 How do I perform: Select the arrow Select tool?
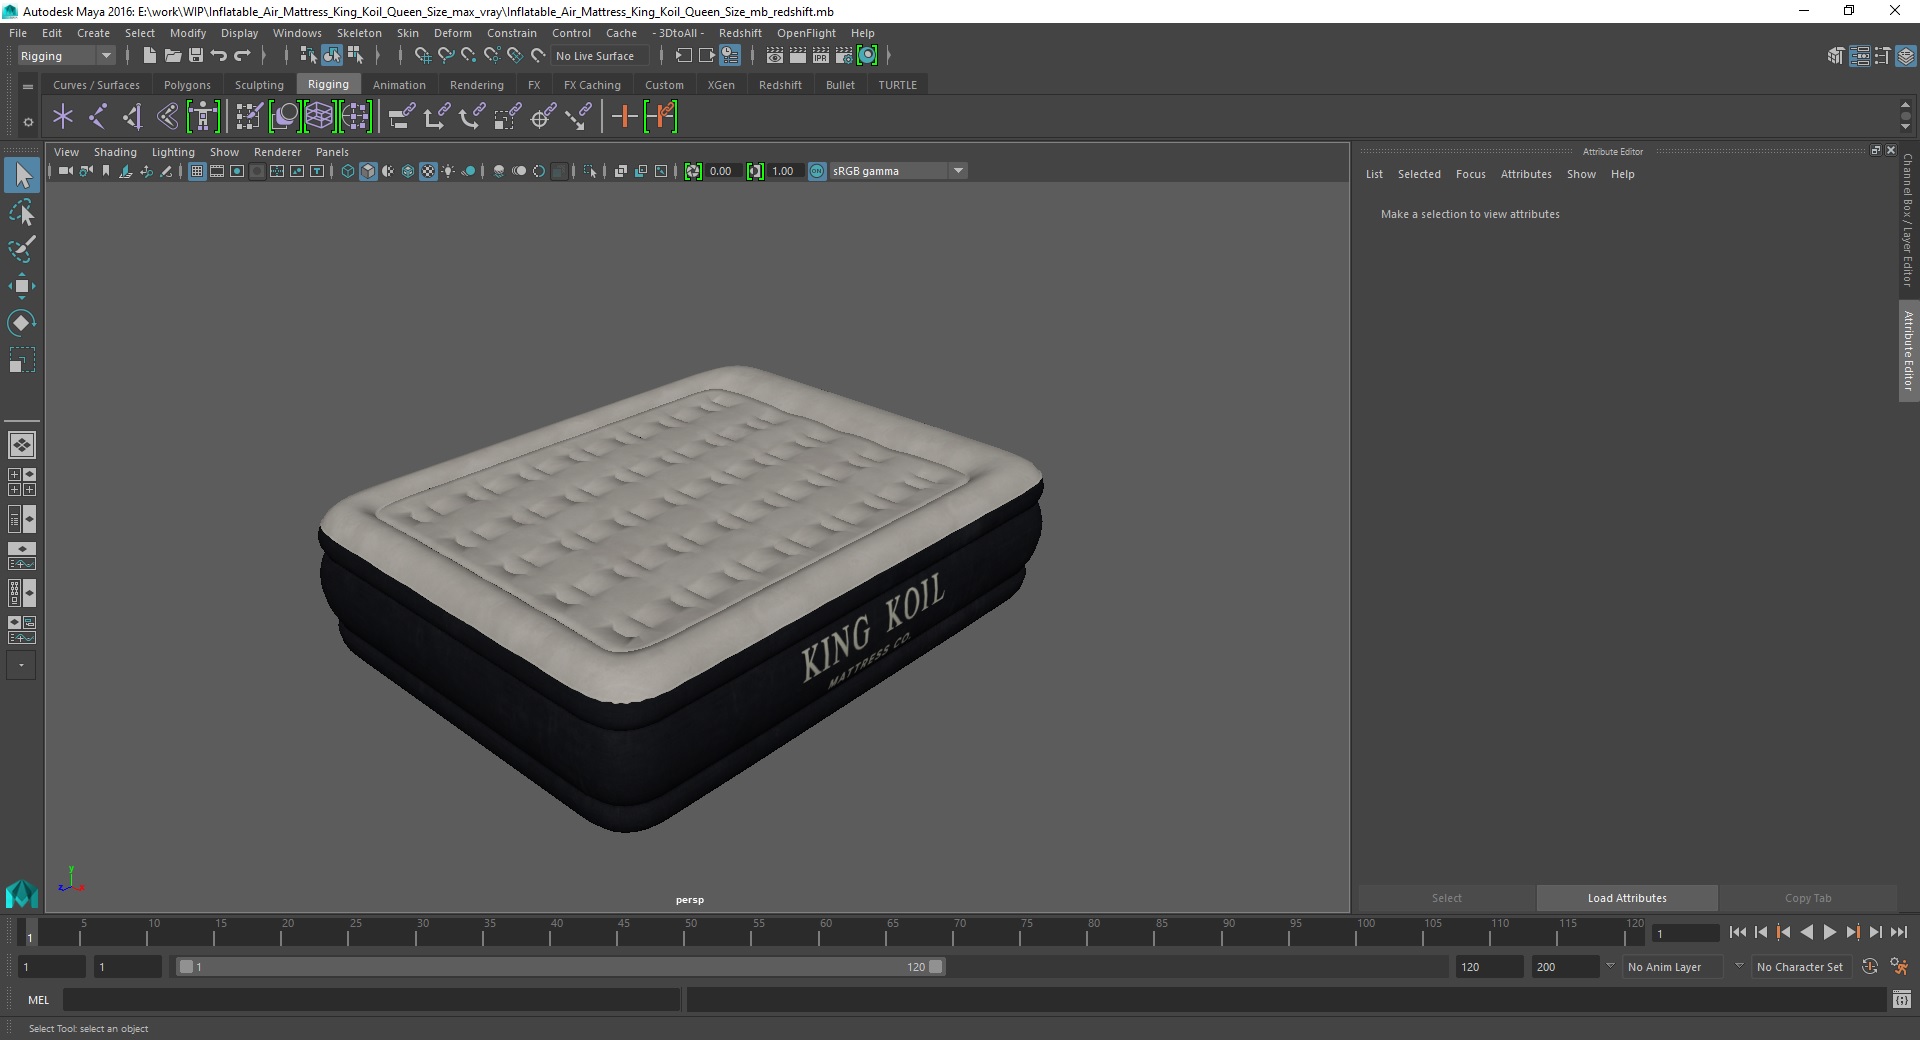pyautogui.click(x=21, y=176)
